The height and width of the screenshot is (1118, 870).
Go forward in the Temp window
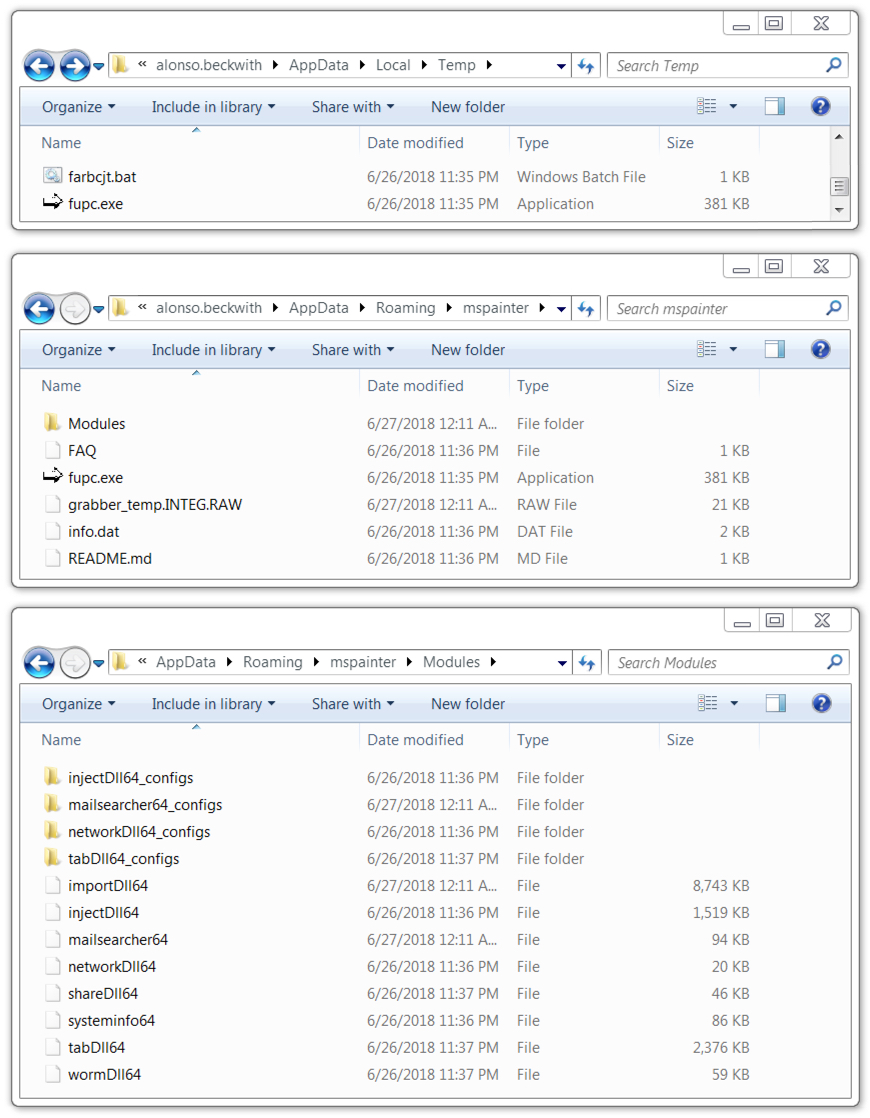[x=74, y=66]
